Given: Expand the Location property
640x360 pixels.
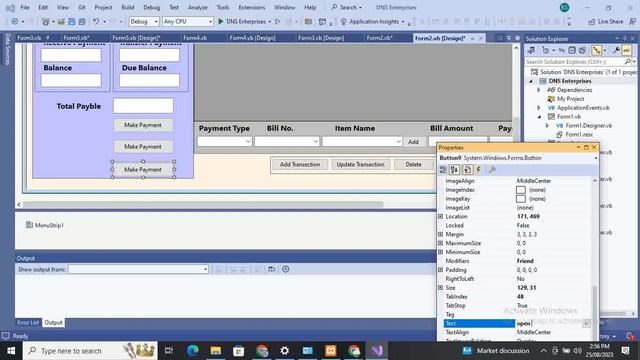Looking at the screenshot, I should [440, 216].
